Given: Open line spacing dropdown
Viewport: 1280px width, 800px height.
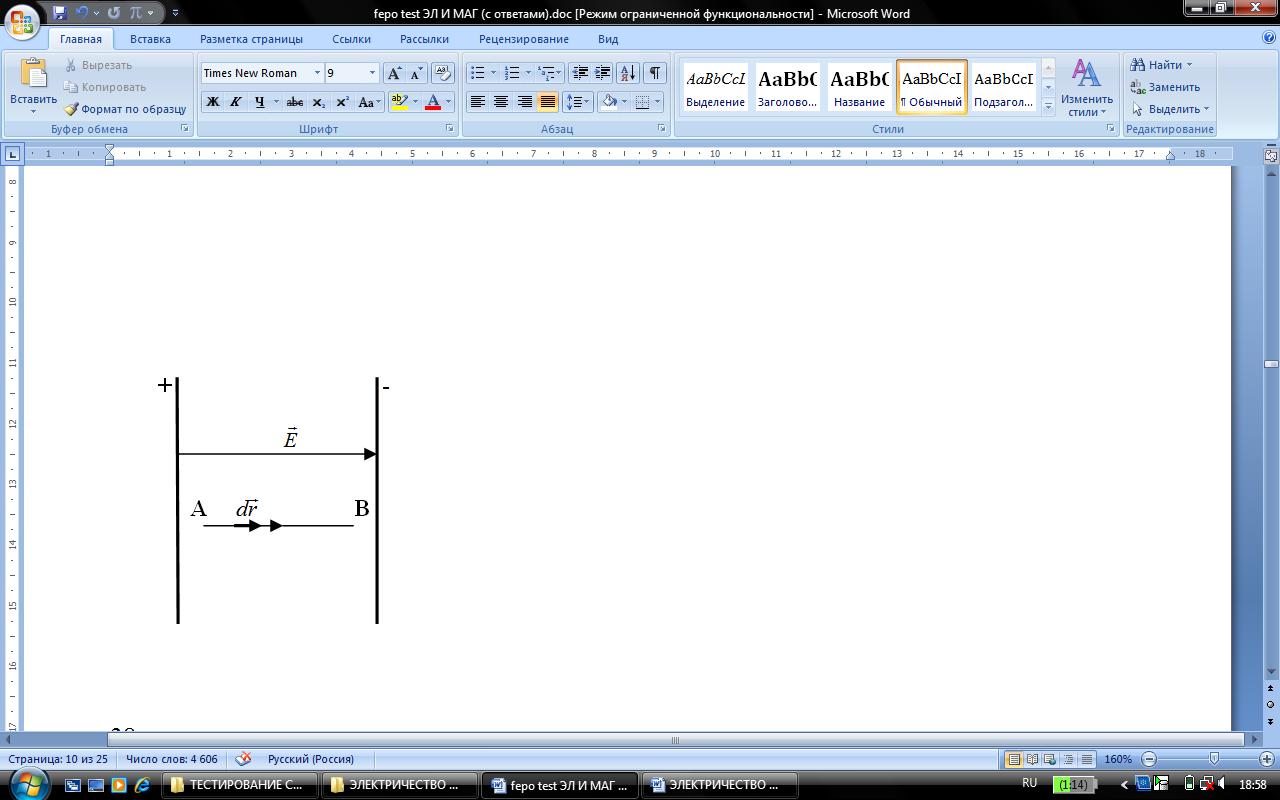Looking at the screenshot, I should pos(578,102).
